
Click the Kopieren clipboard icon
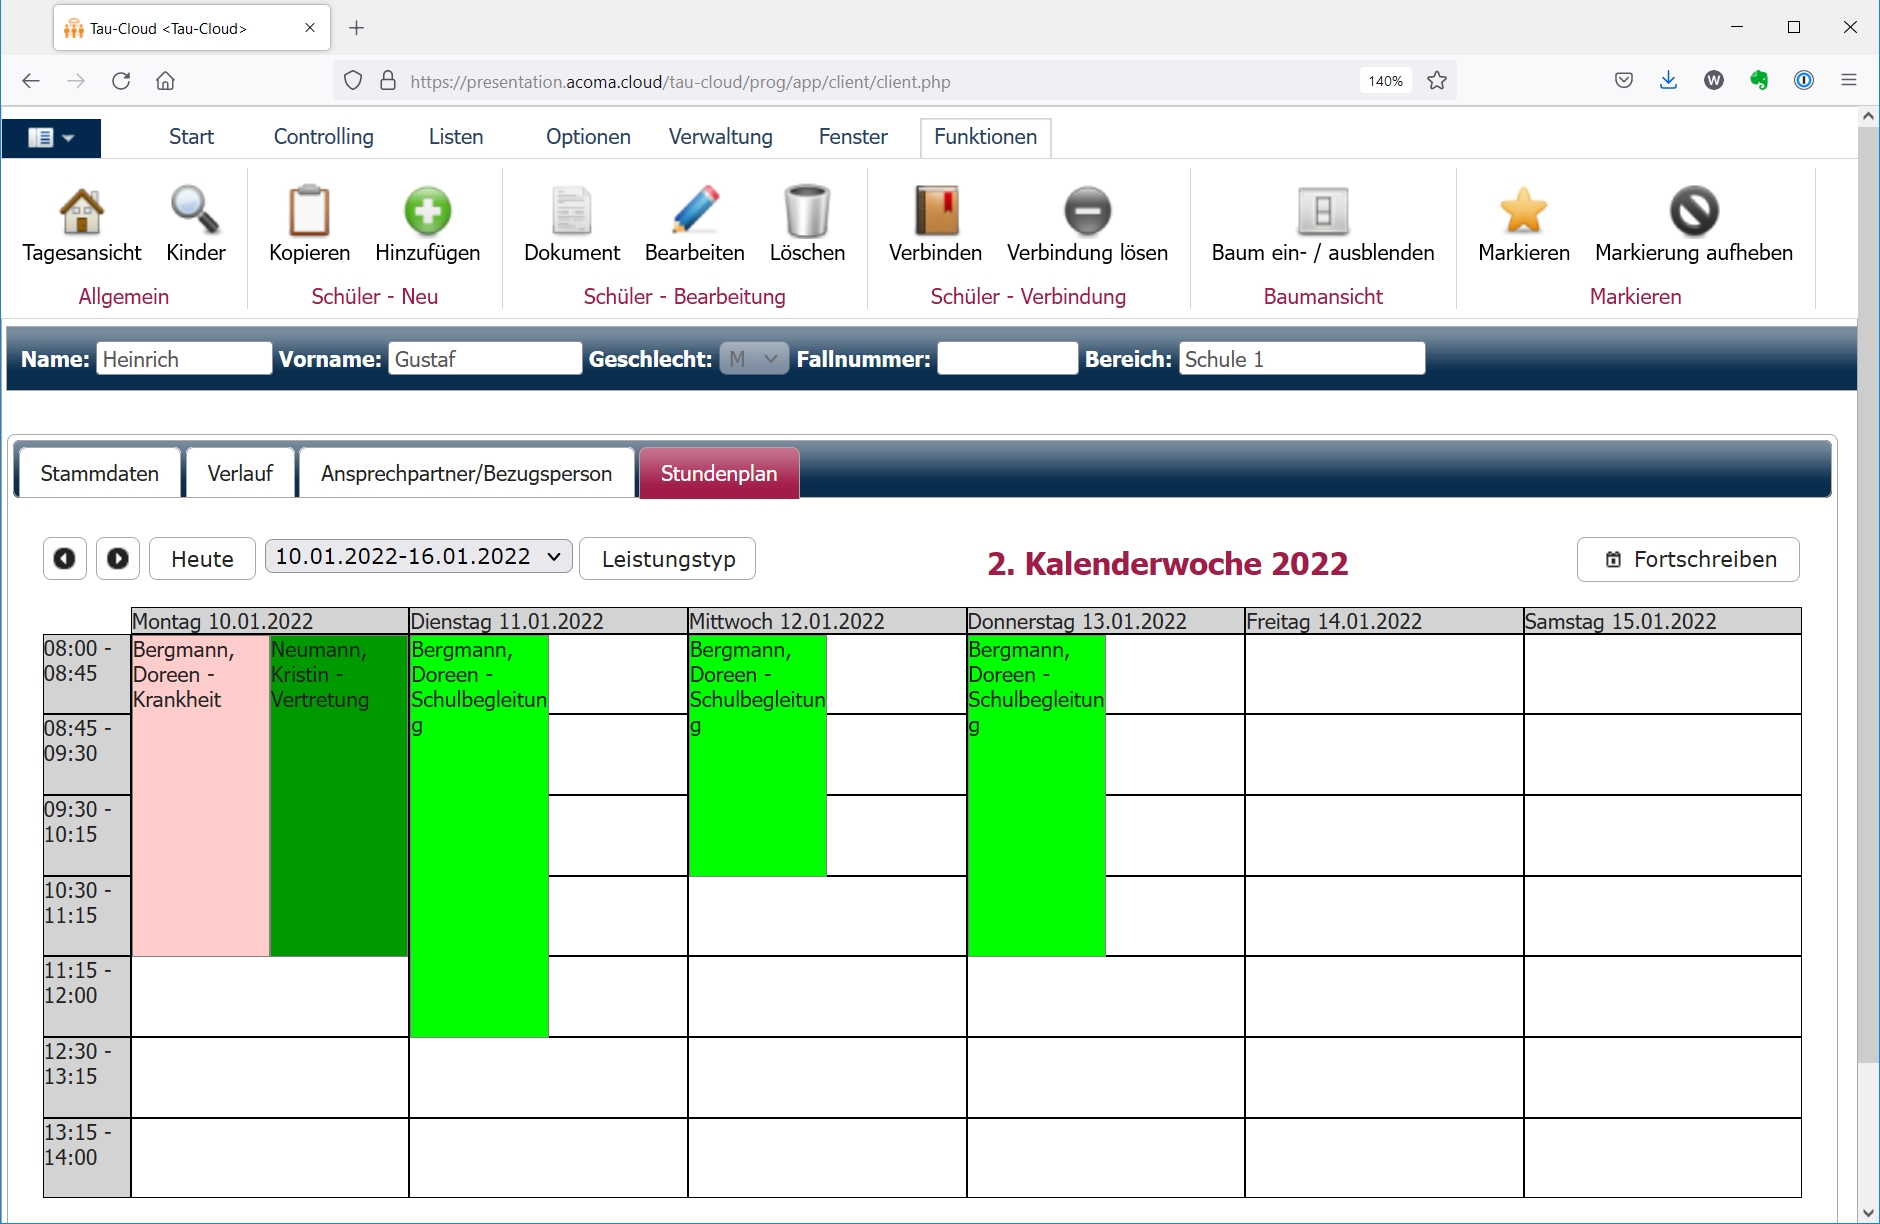click(309, 211)
